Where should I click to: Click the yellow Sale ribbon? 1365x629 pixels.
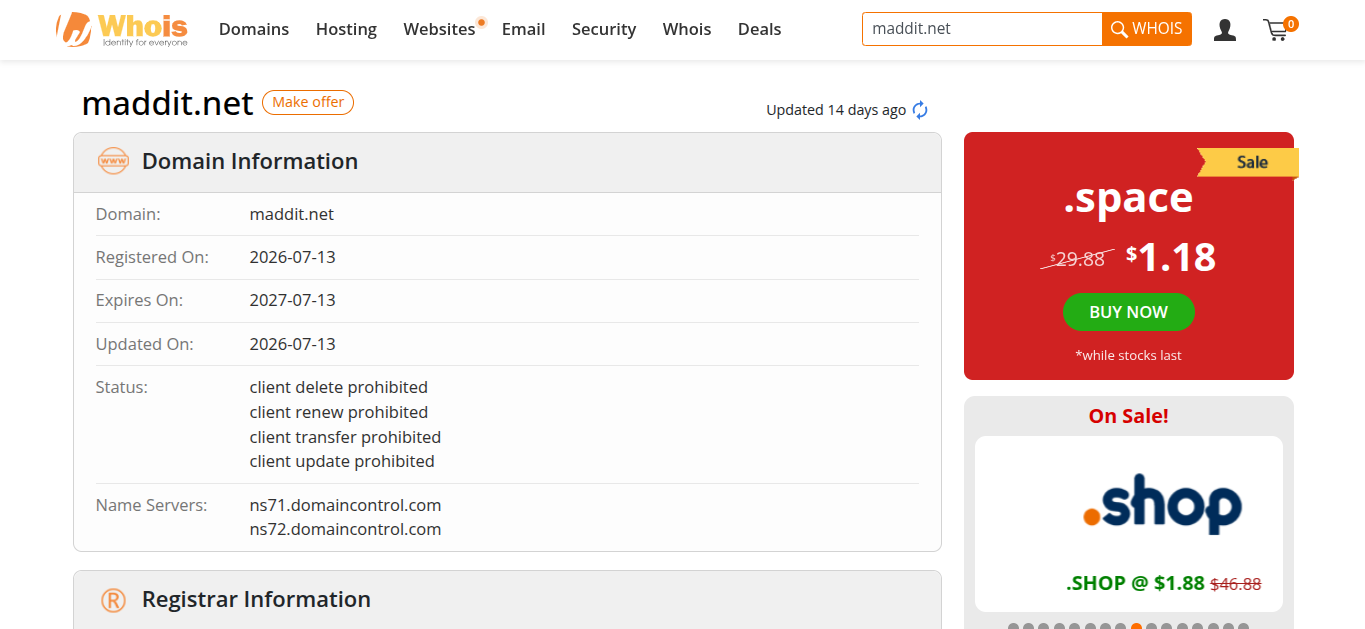1248,162
